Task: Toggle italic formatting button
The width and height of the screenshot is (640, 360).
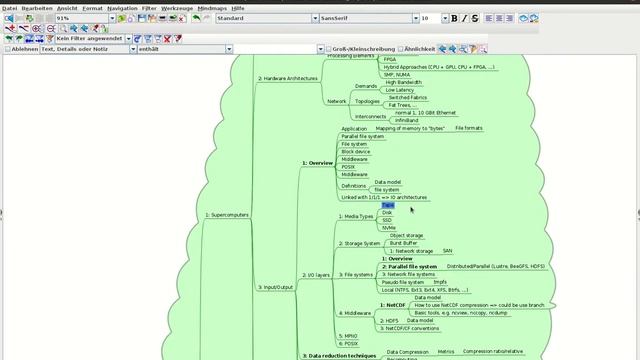Action: click(464, 18)
